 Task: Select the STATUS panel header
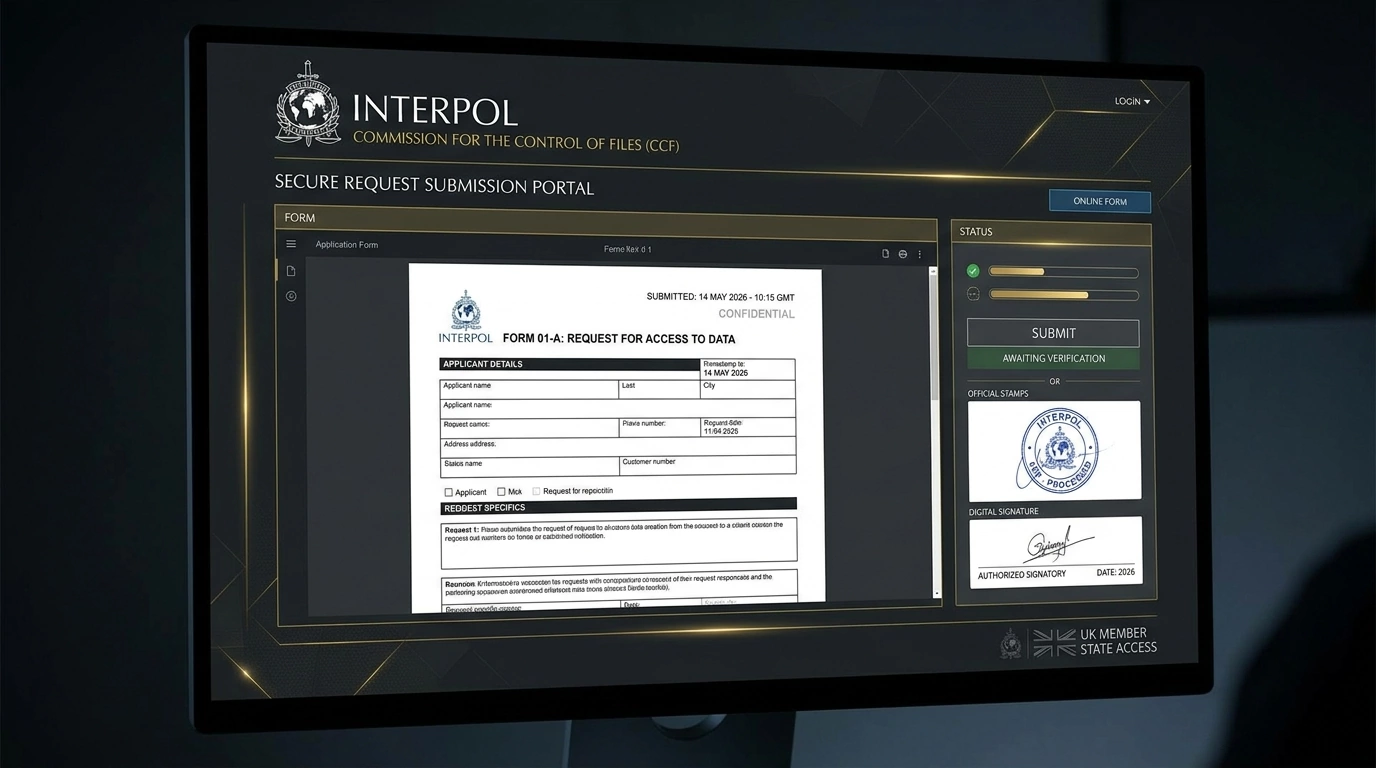(1051, 231)
